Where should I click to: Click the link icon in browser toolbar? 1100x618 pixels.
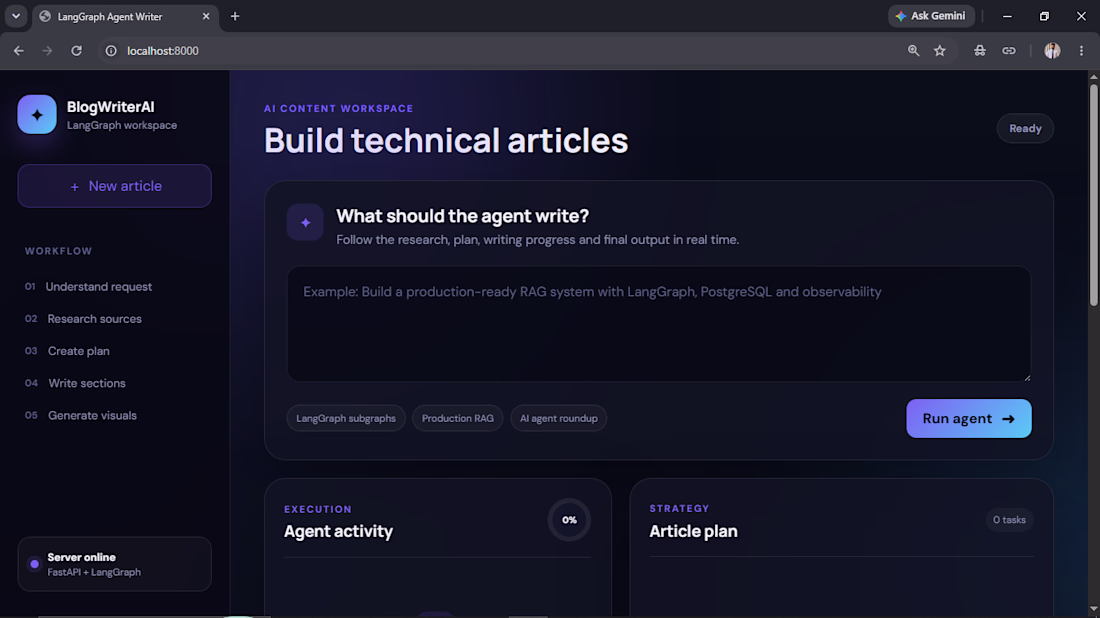[x=1009, y=51]
